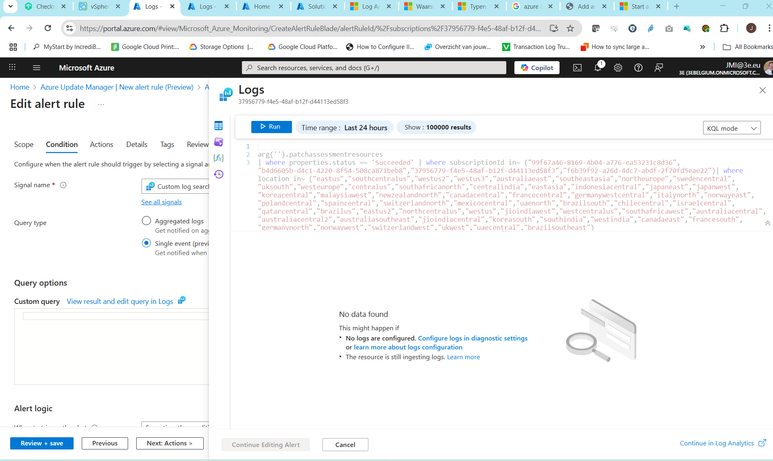Image resolution: width=773 pixels, height=461 pixels.
Task: Click the Microsoft Azure home title
Action: 86,68
